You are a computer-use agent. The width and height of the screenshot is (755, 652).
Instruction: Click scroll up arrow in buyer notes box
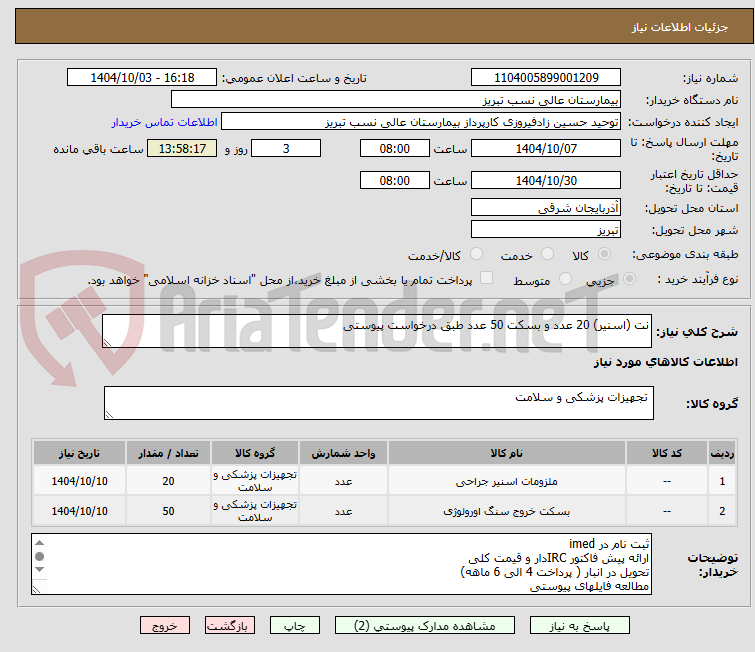click(x=39, y=543)
